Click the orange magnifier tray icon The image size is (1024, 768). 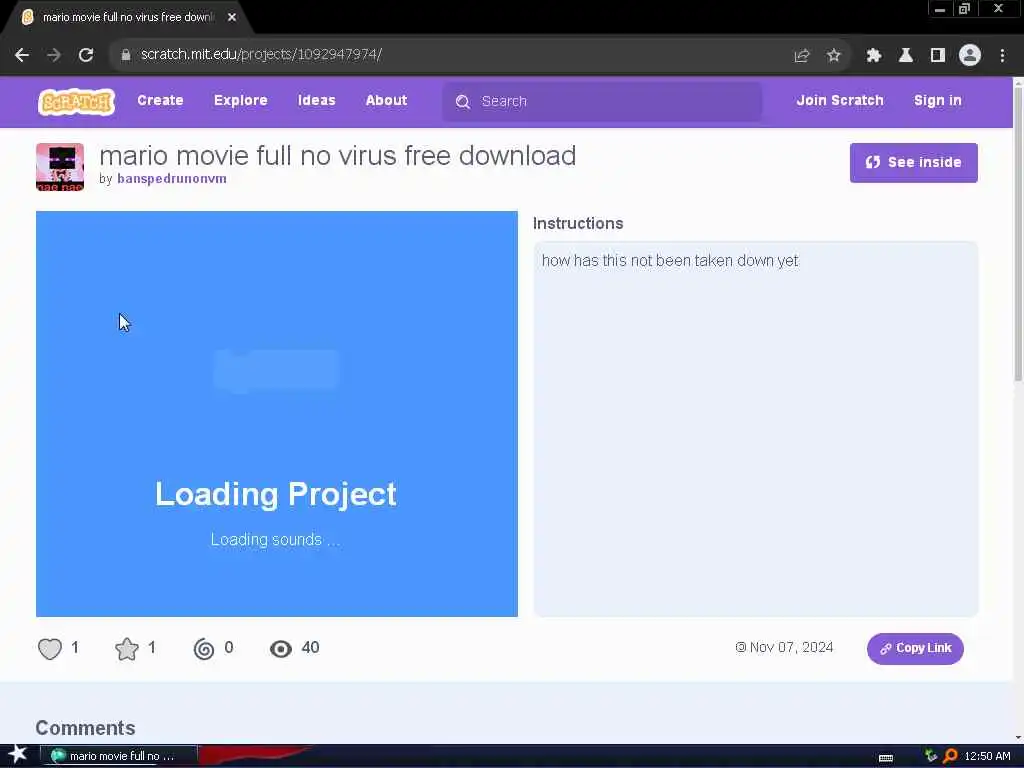(951, 756)
